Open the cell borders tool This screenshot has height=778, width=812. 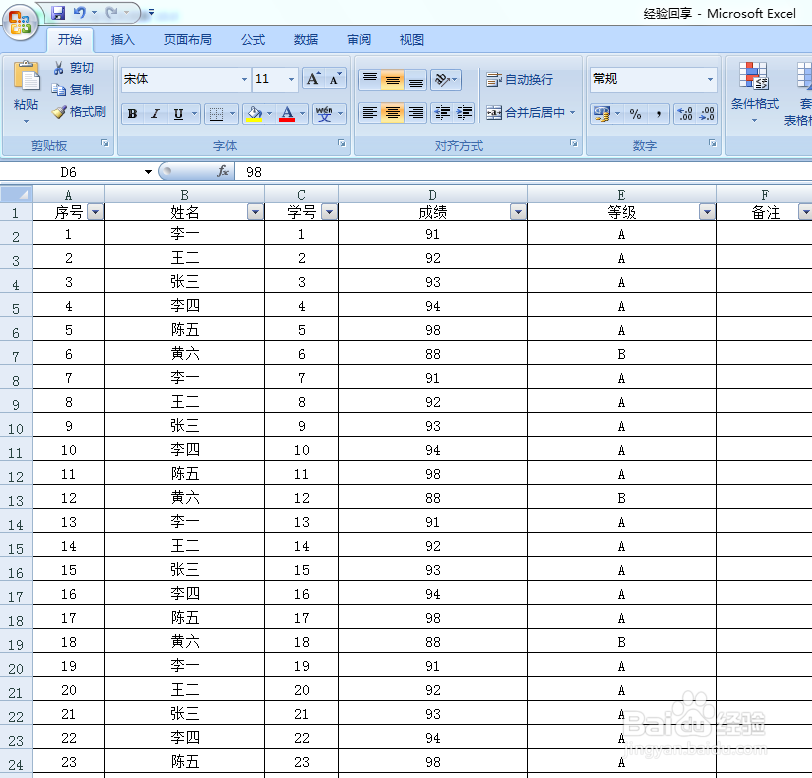tap(216, 114)
